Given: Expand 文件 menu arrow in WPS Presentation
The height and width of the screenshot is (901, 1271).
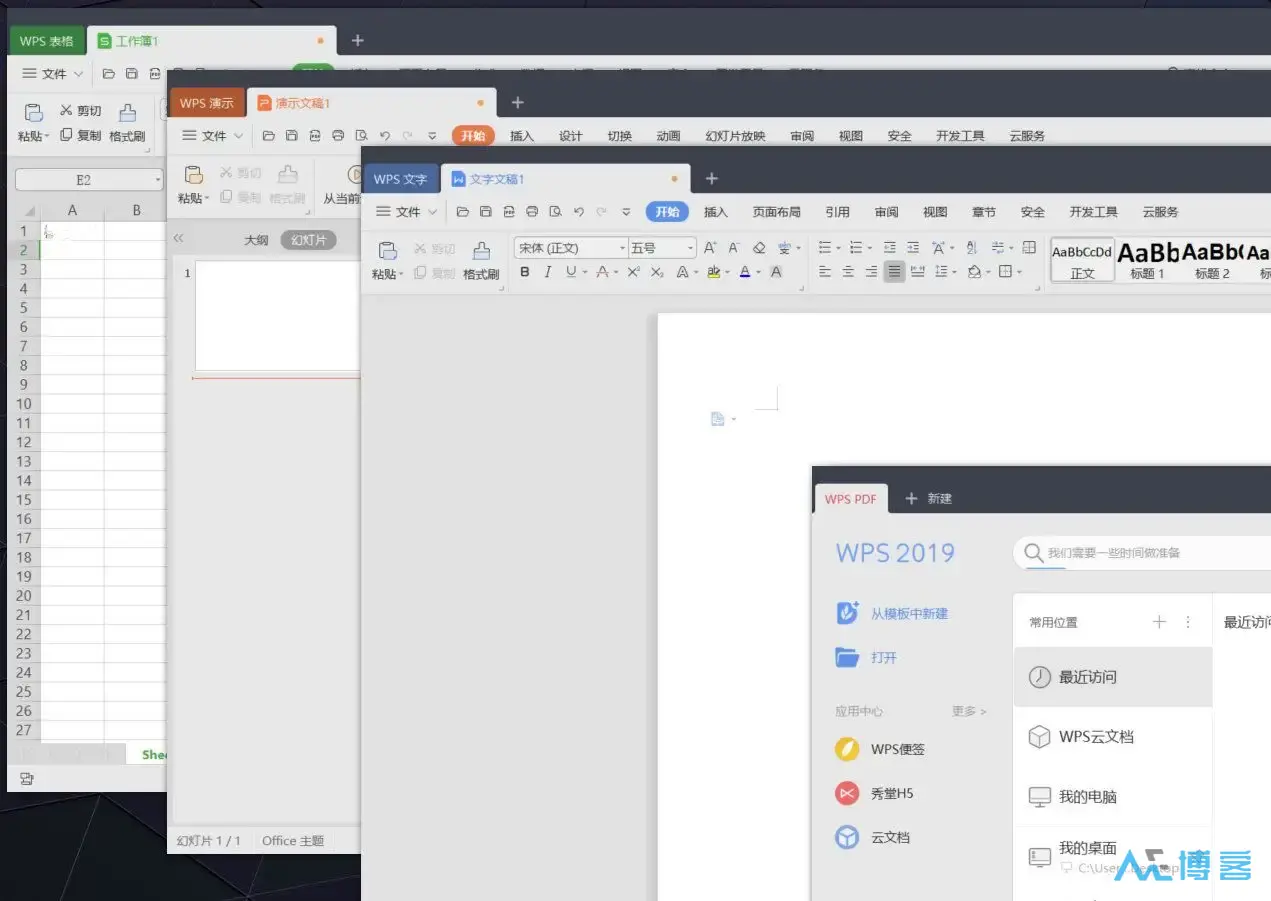Looking at the screenshot, I should [238, 136].
